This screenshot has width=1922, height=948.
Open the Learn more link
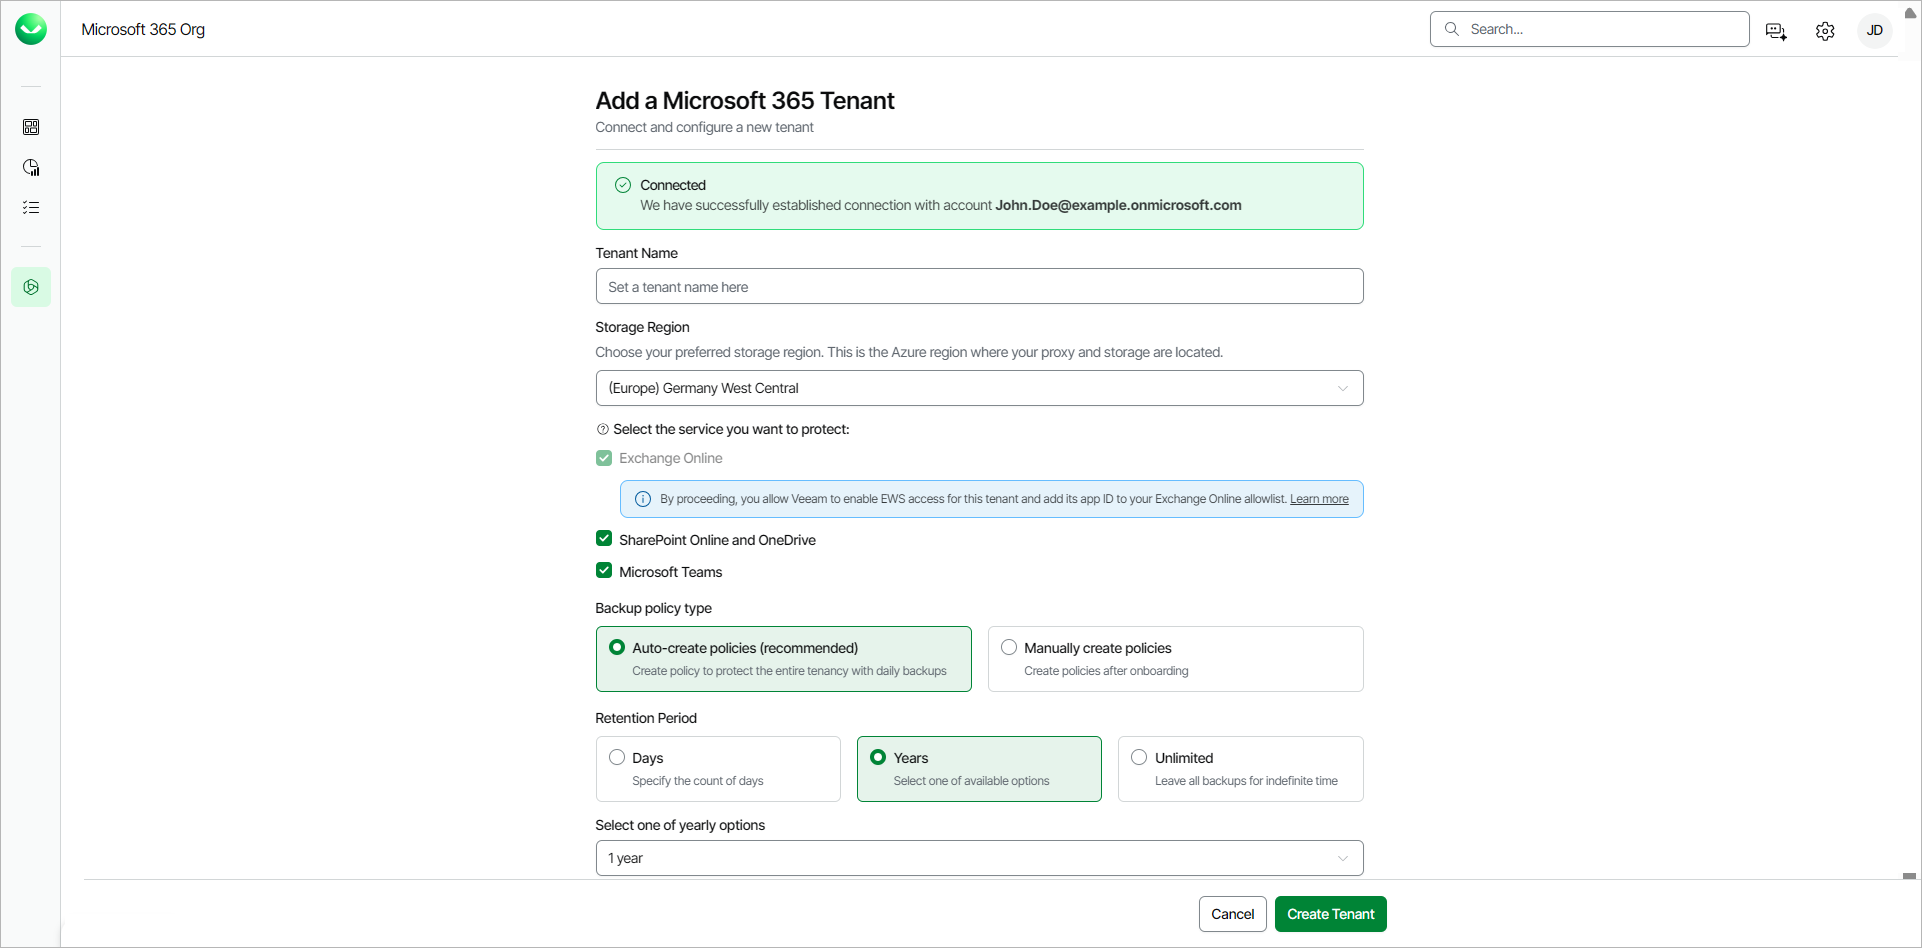1319,499
